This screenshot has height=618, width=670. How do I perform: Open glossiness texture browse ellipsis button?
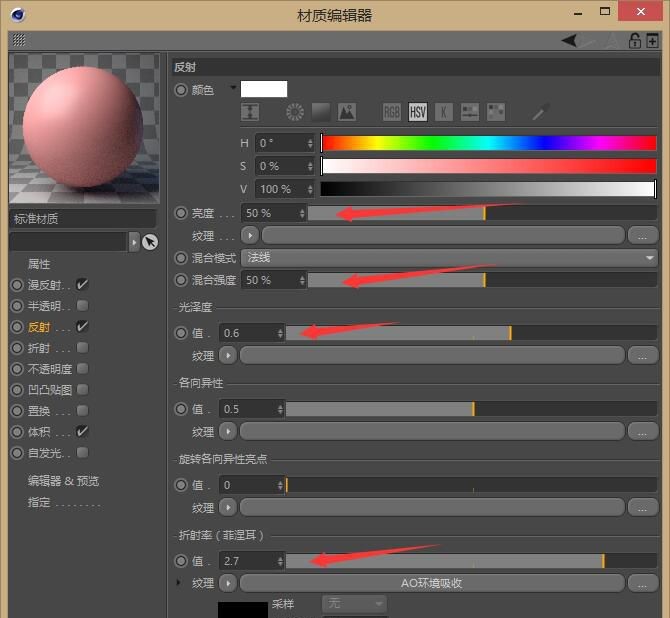642,356
